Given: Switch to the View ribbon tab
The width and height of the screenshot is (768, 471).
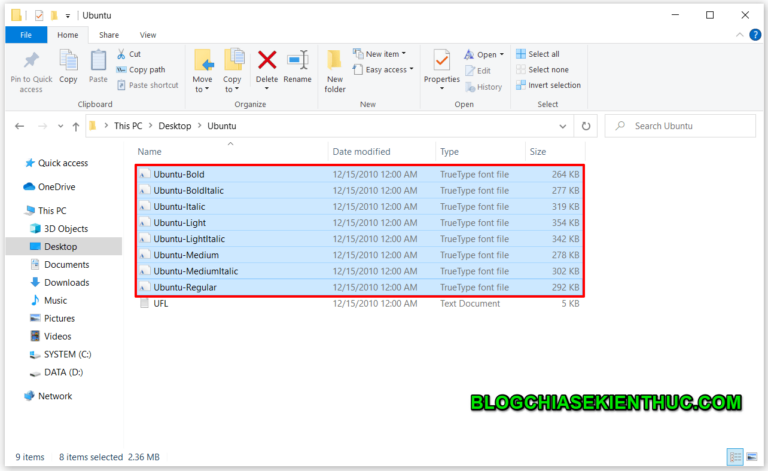Looking at the screenshot, I should click(x=147, y=34).
